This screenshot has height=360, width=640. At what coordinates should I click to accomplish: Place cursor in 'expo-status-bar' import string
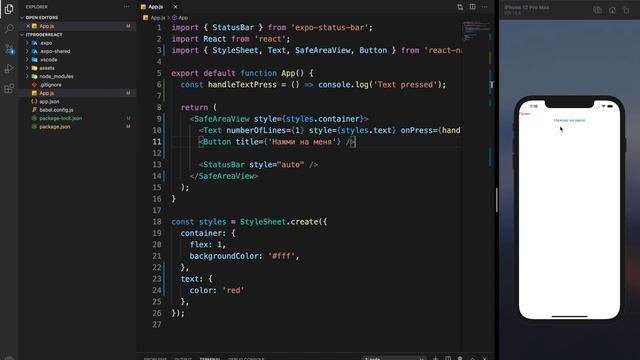point(329,27)
